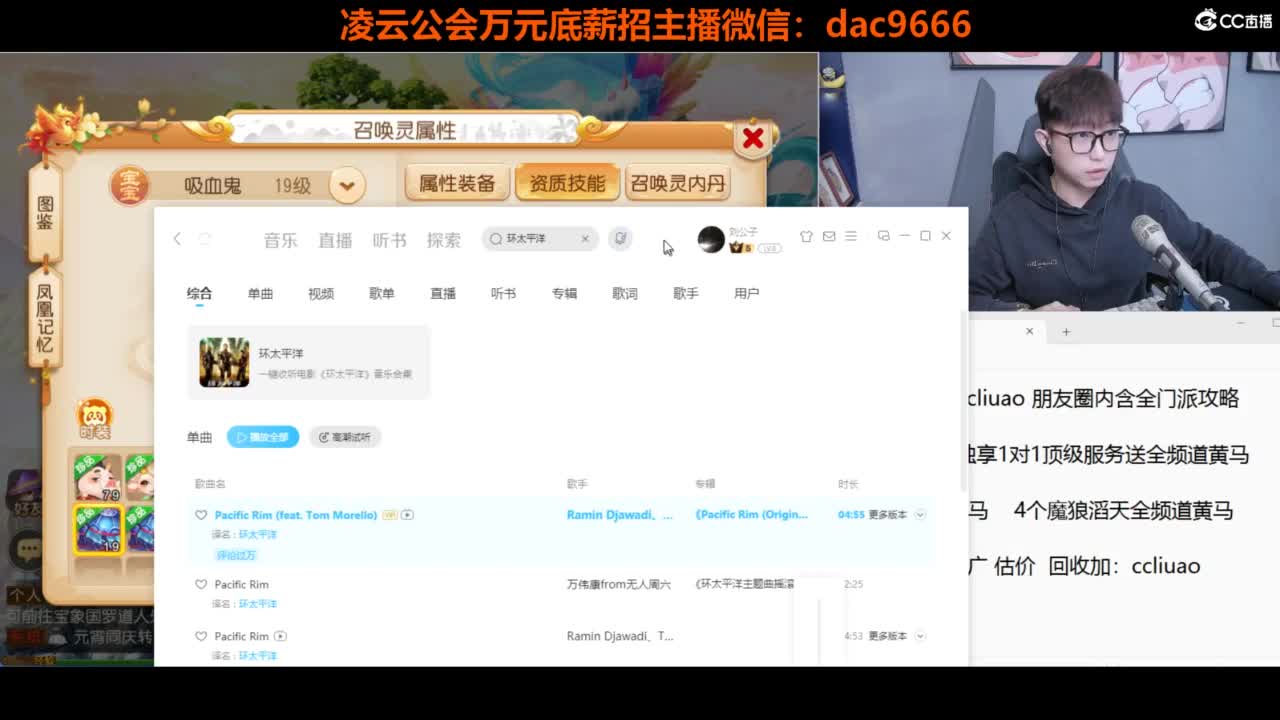Select the 单曲 search results tab

(260, 293)
